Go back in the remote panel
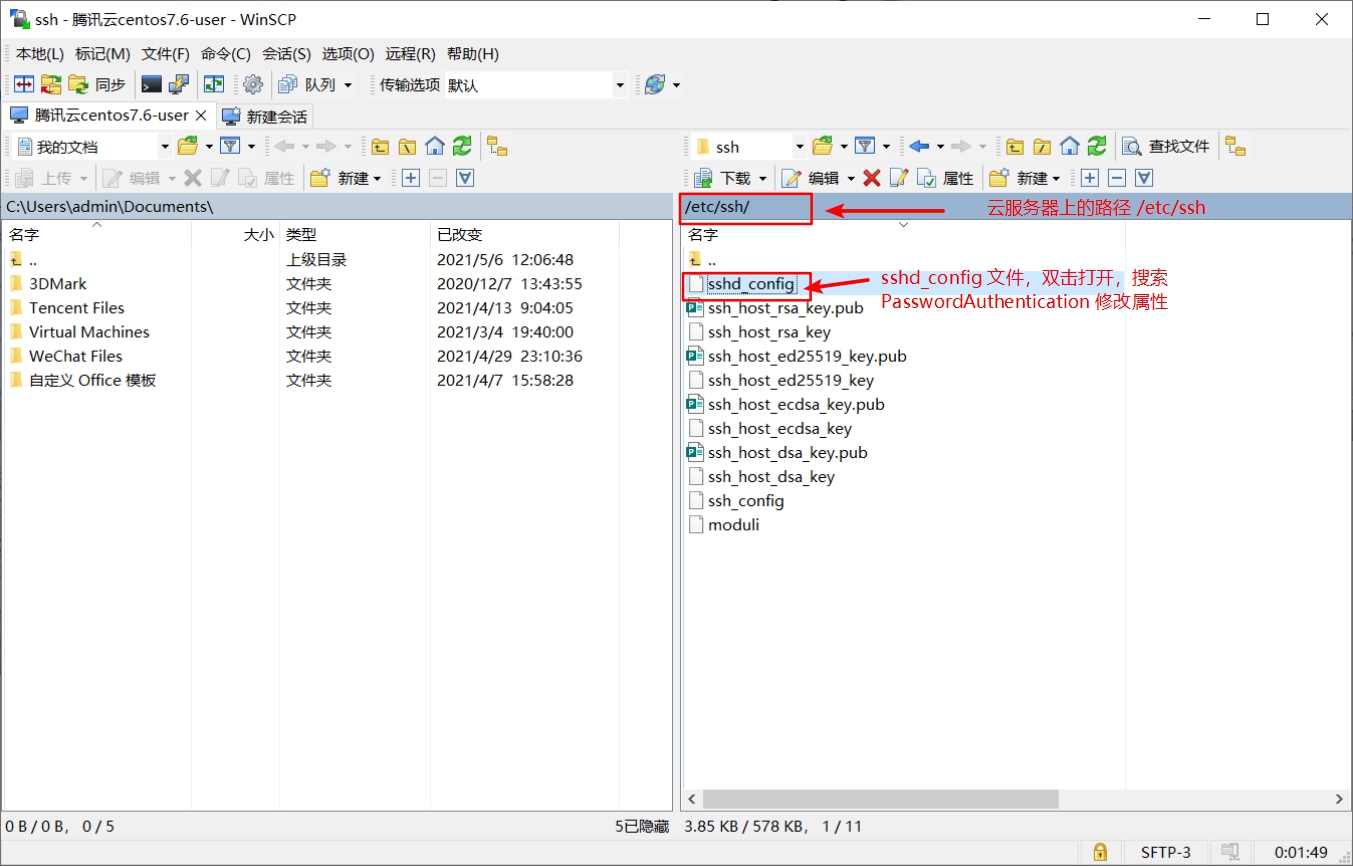The image size is (1353, 866). (x=919, y=146)
